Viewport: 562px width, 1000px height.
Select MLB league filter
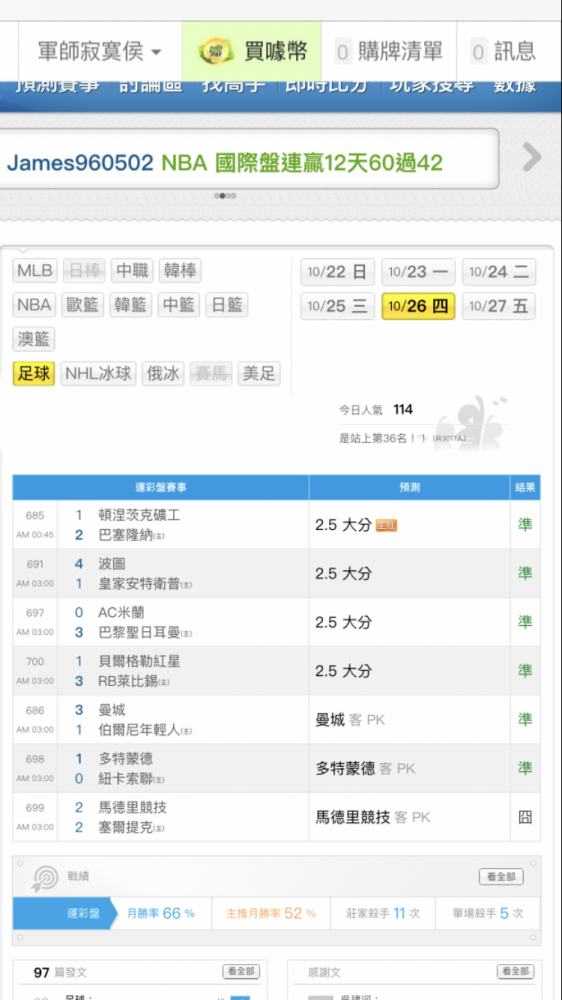(x=35, y=271)
